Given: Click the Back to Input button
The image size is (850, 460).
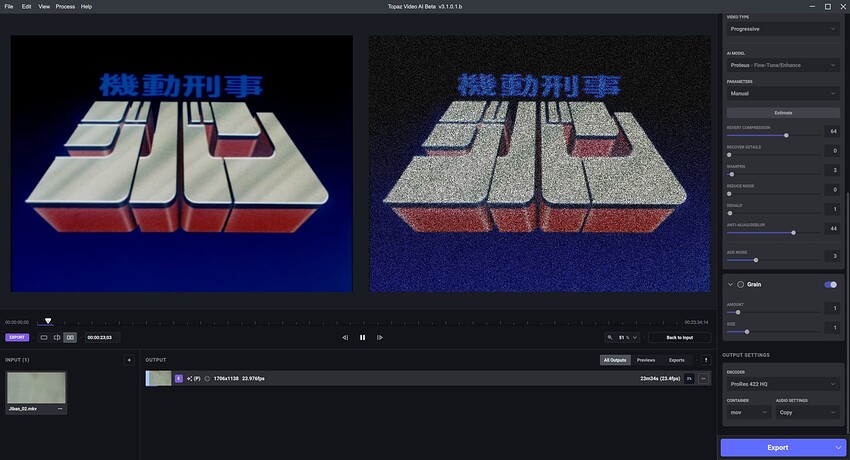Looking at the screenshot, I should tap(680, 338).
